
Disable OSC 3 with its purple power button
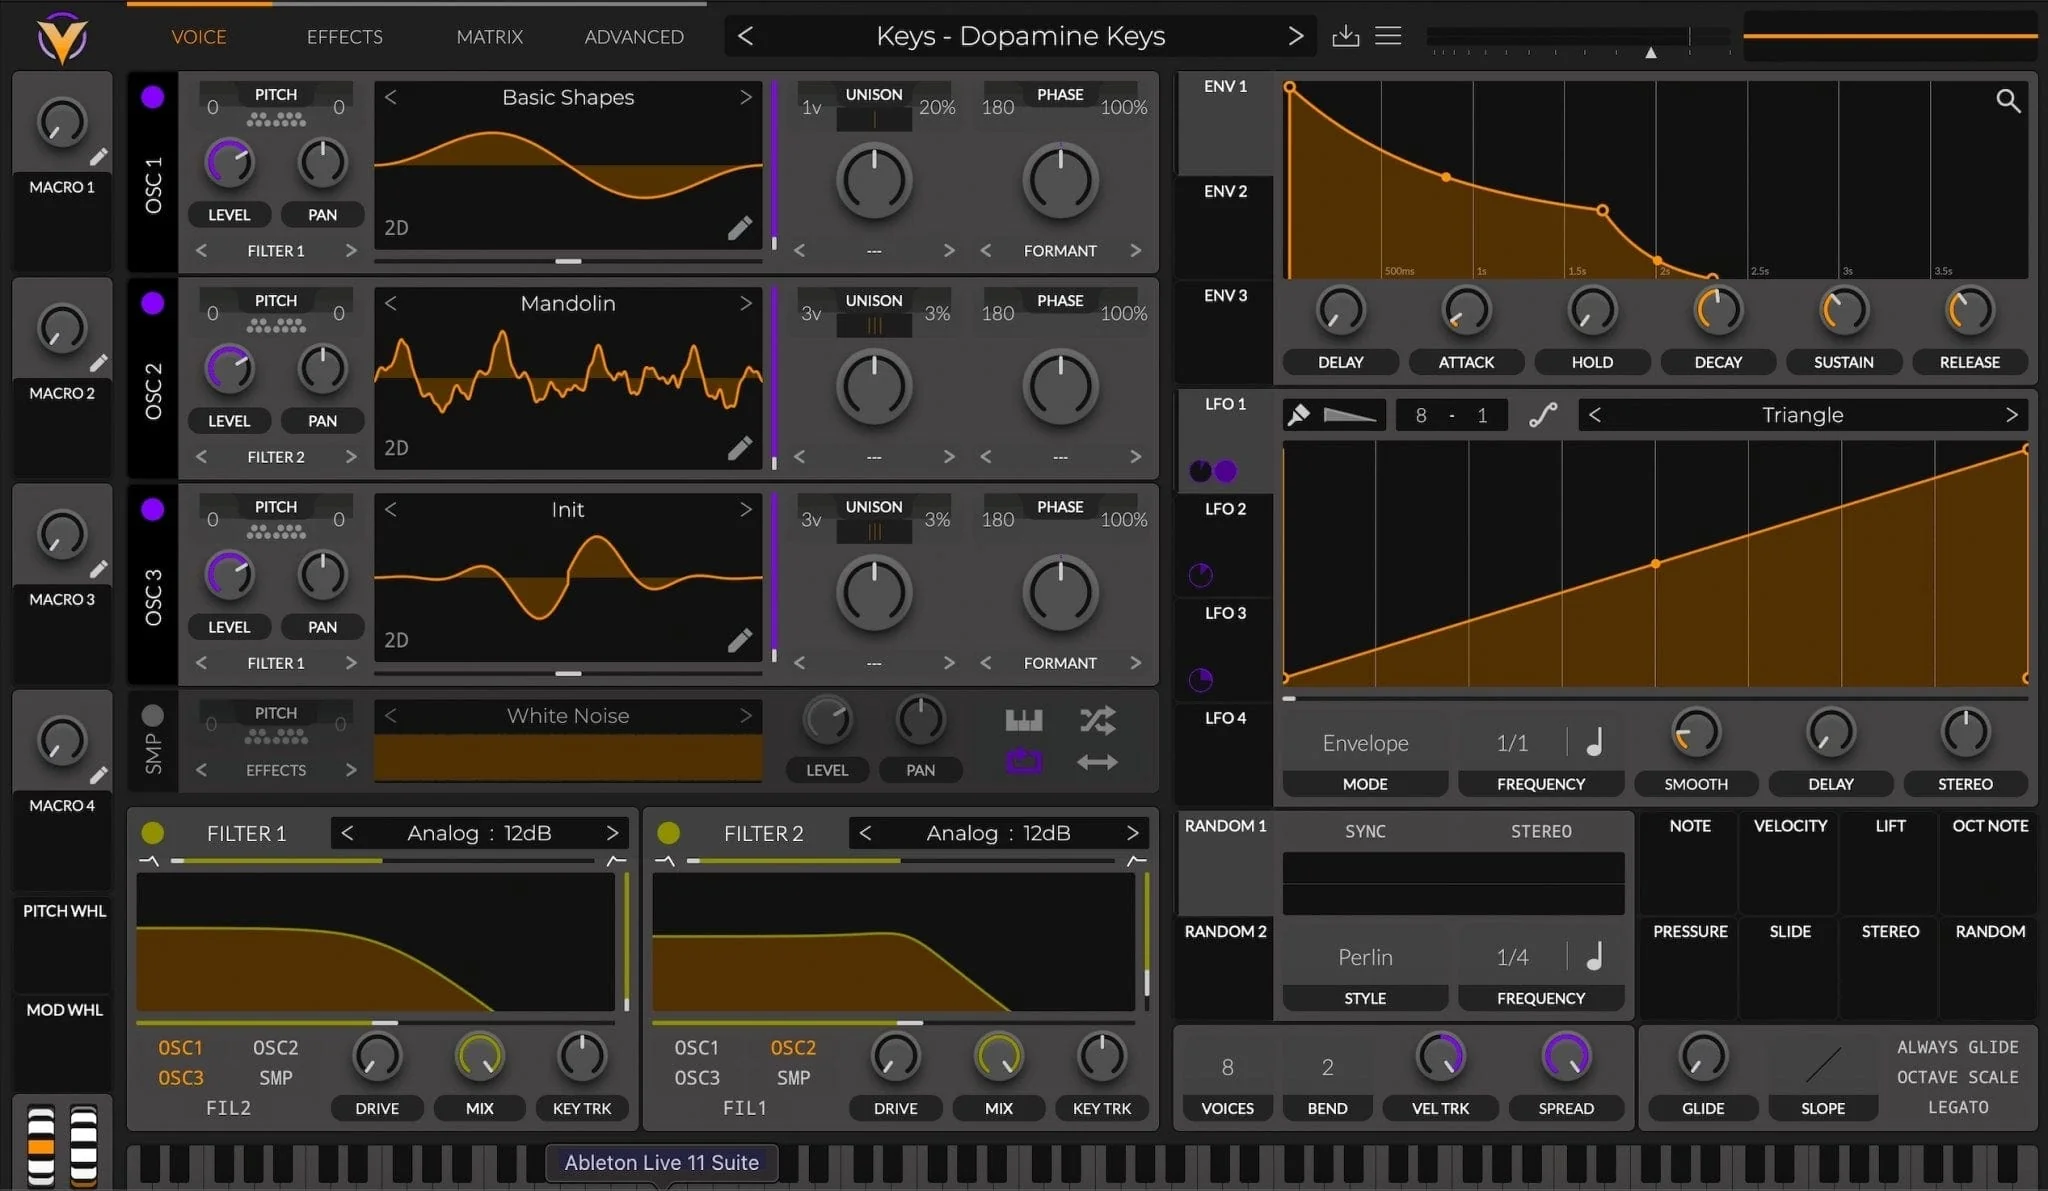coord(152,509)
